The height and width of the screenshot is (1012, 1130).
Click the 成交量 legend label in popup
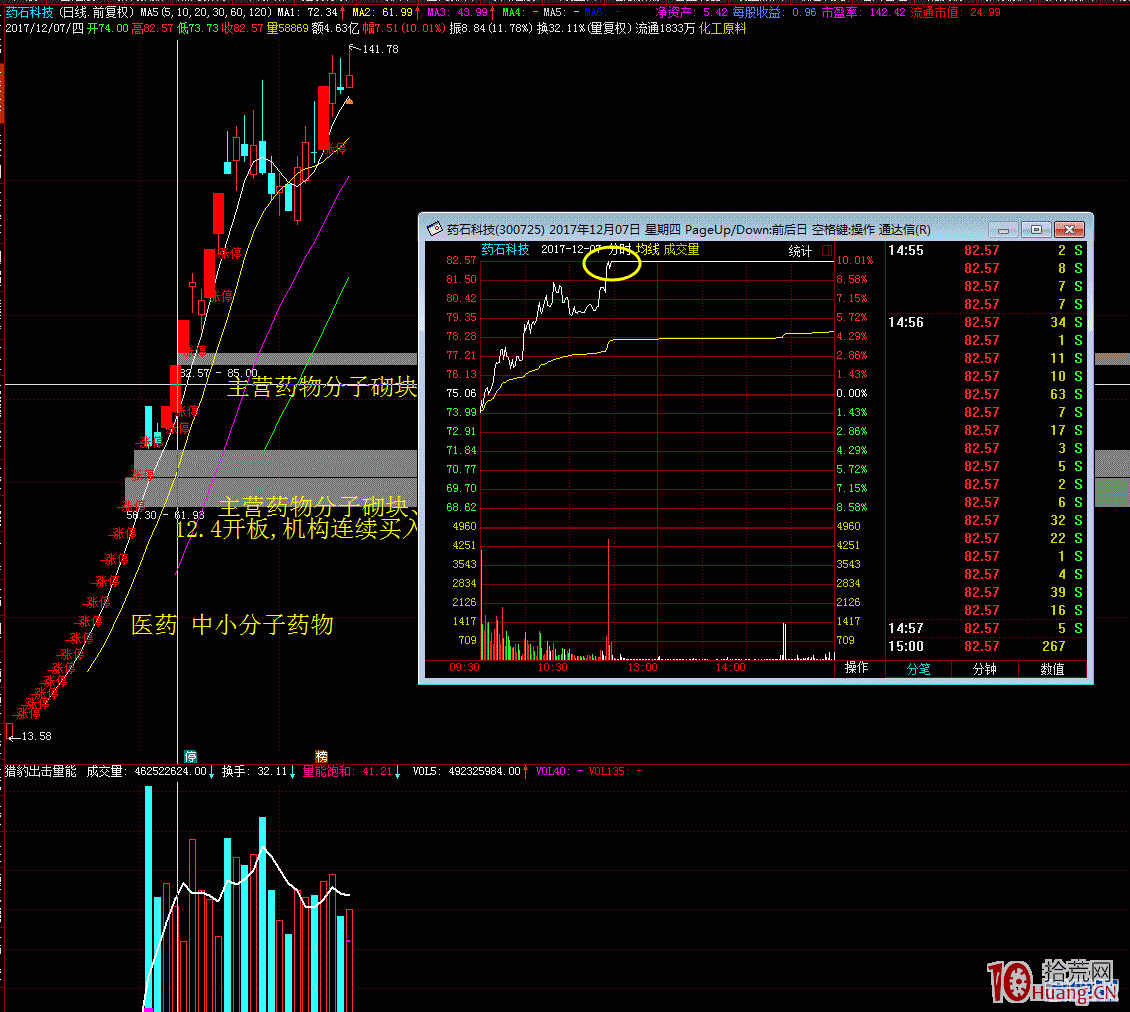tap(681, 249)
